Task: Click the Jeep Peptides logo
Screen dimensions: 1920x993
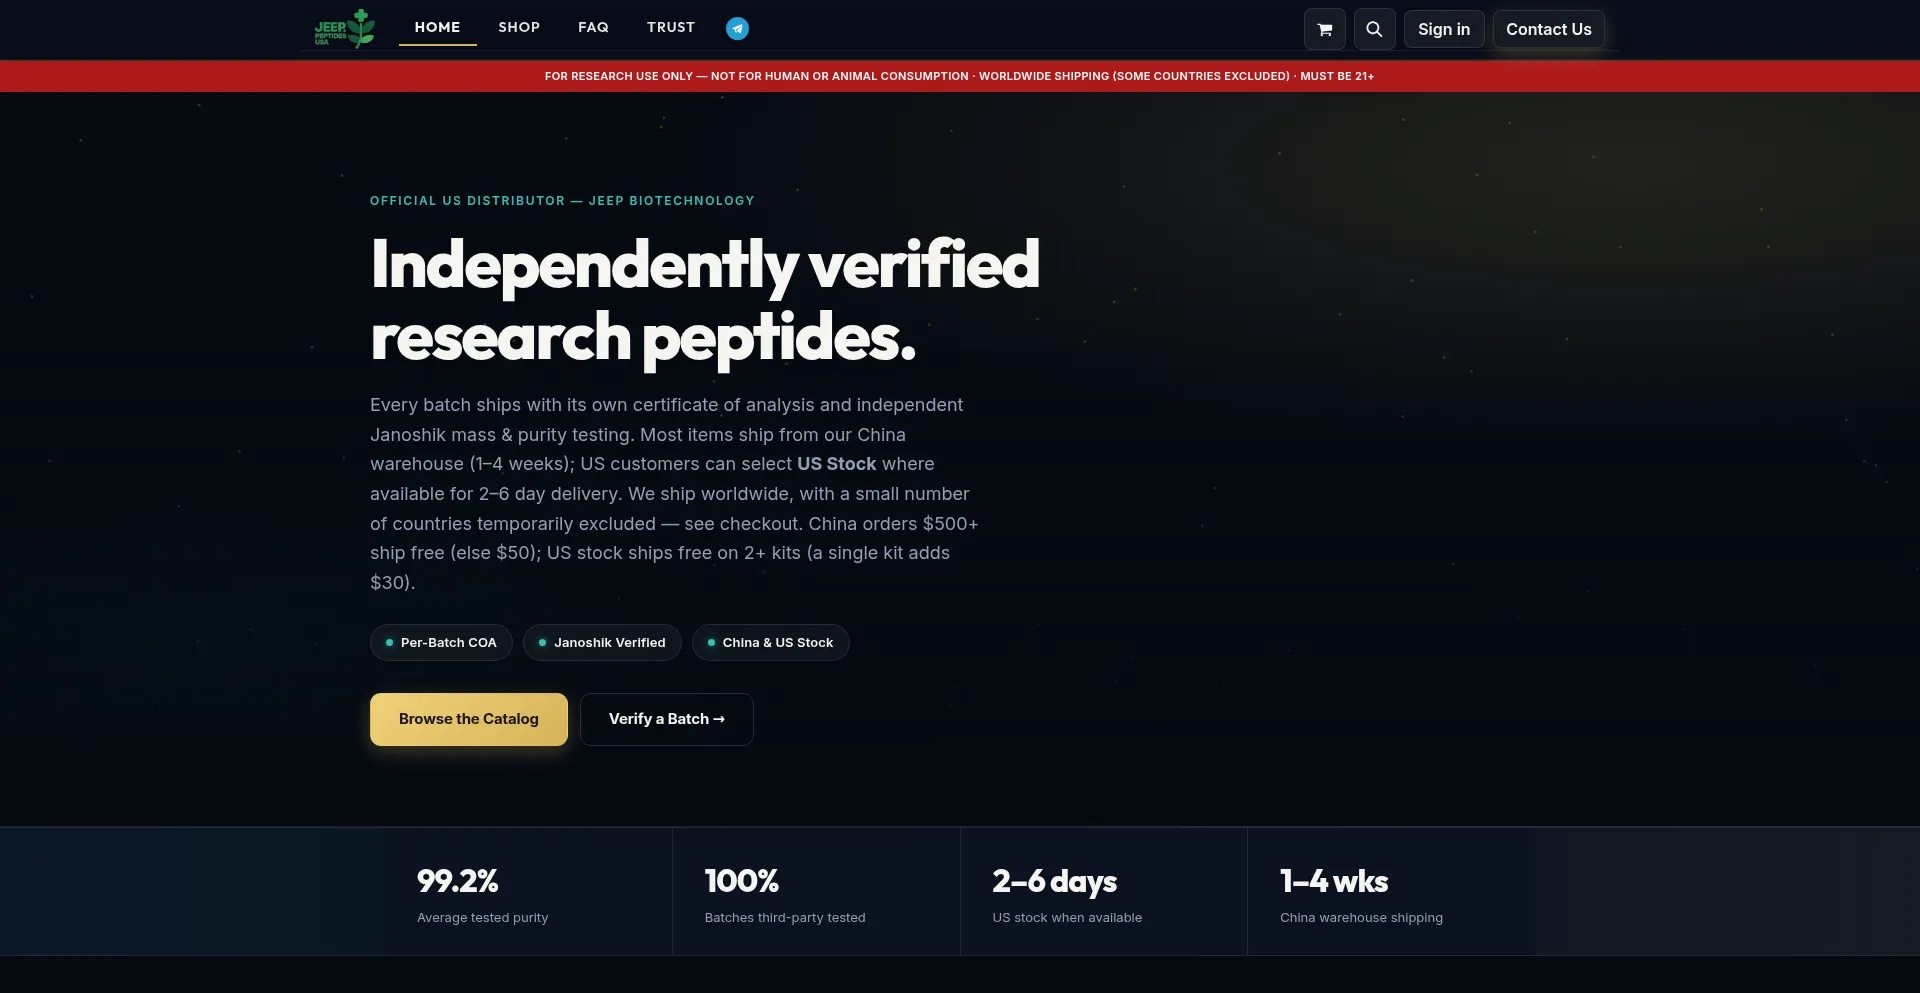Action: coord(345,28)
